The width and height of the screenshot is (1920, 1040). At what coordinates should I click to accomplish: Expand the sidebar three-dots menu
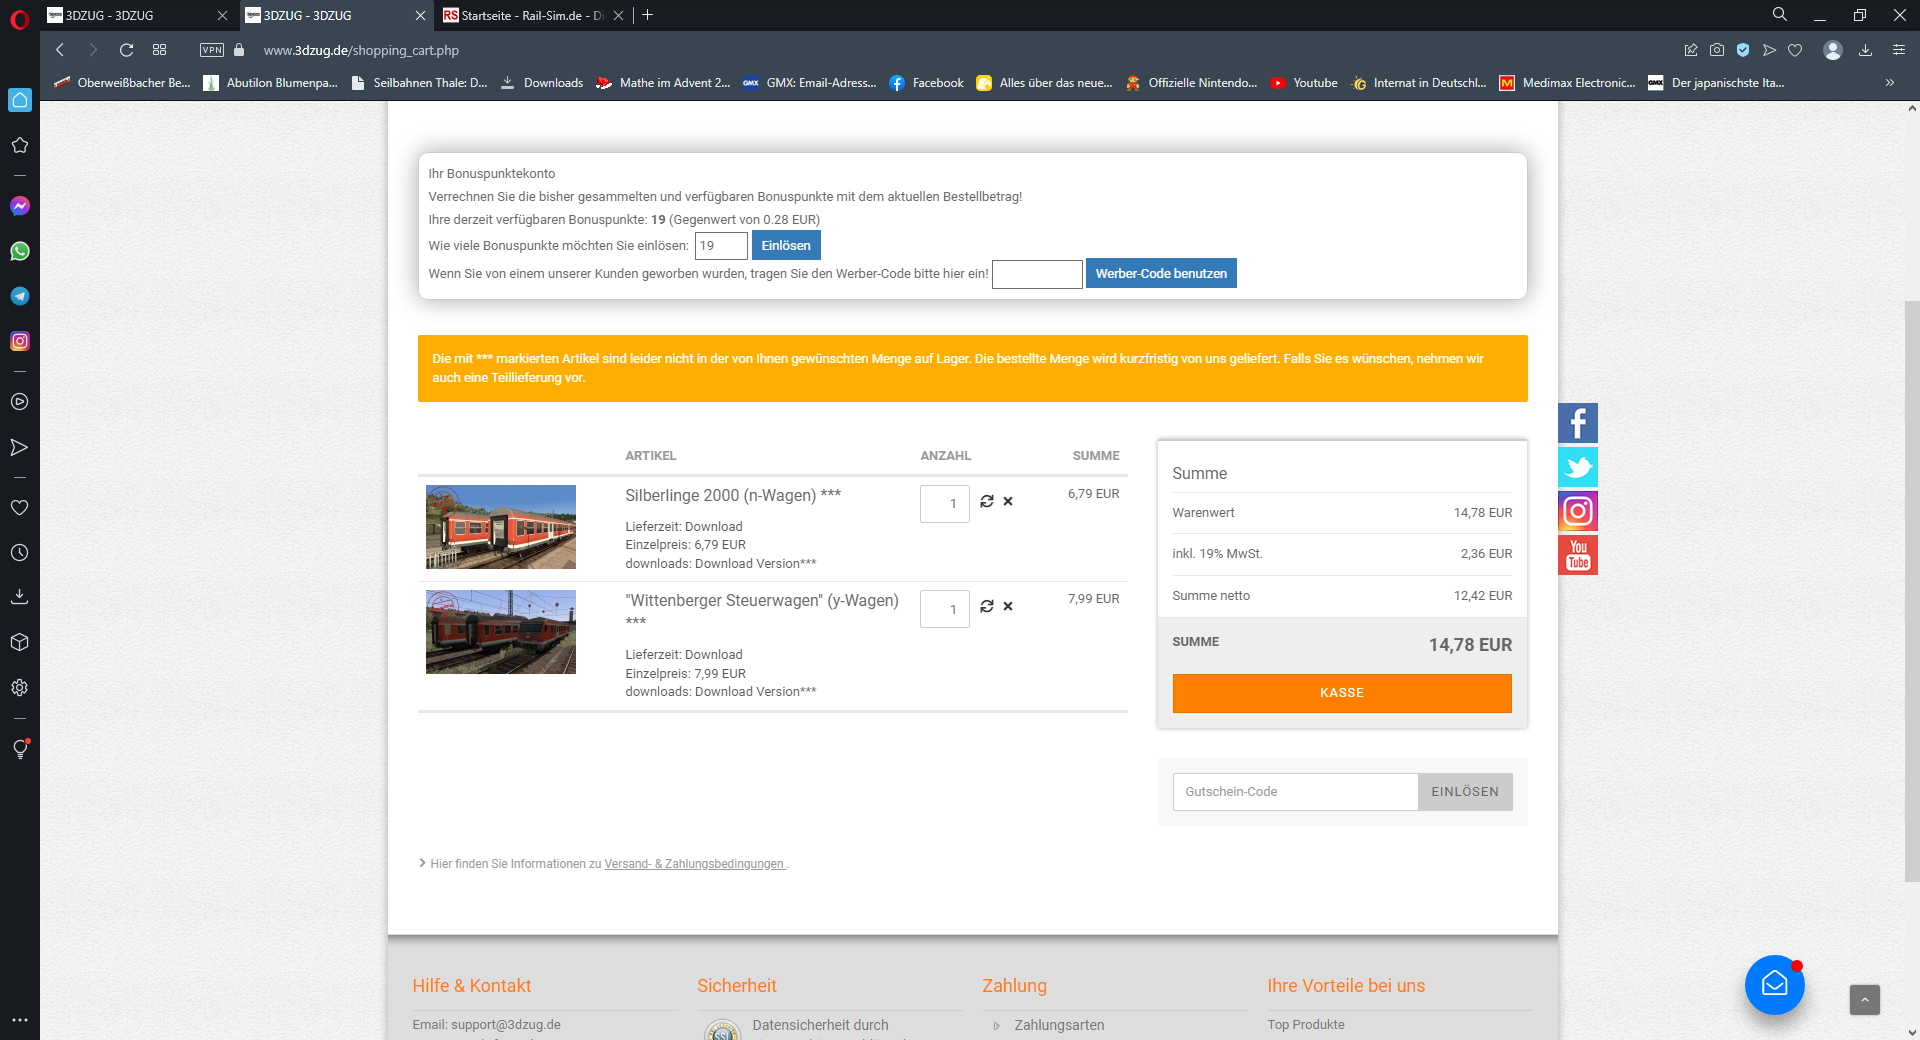click(19, 1020)
